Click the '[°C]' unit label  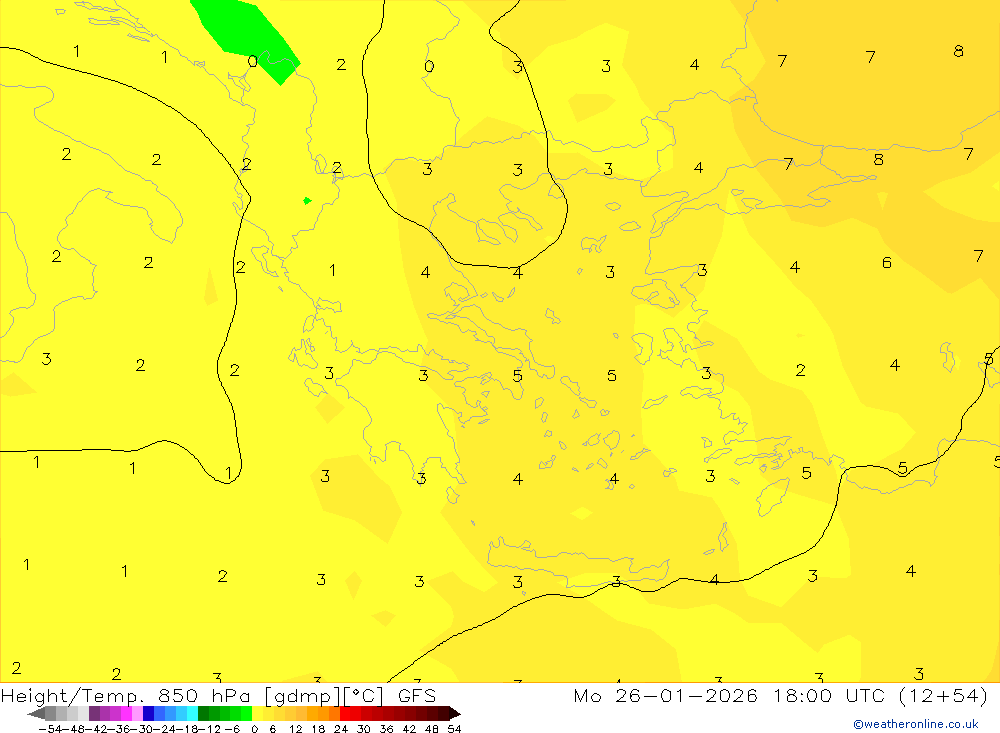click(364, 695)
